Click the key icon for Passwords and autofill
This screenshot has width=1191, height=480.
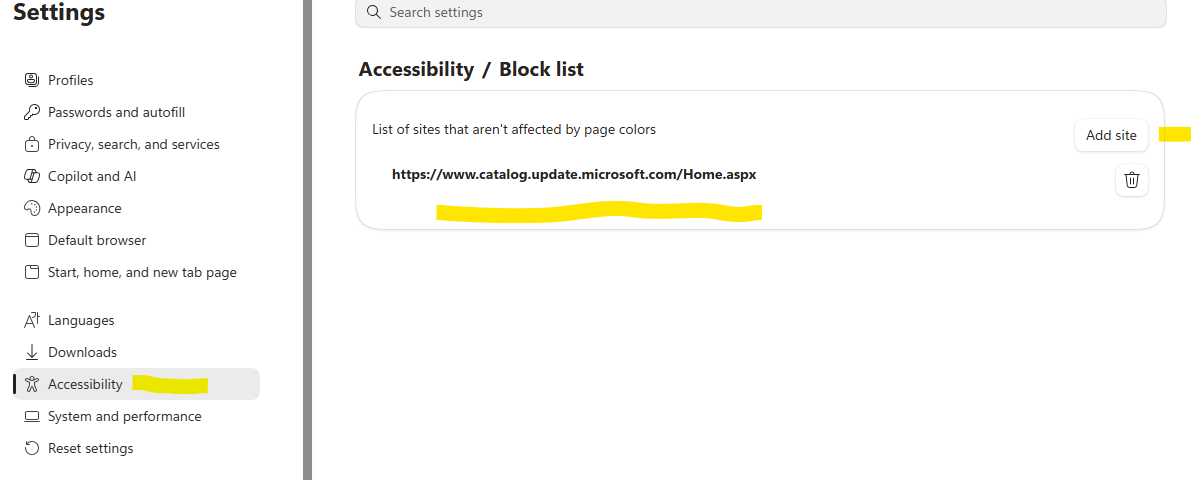[32, 112]
